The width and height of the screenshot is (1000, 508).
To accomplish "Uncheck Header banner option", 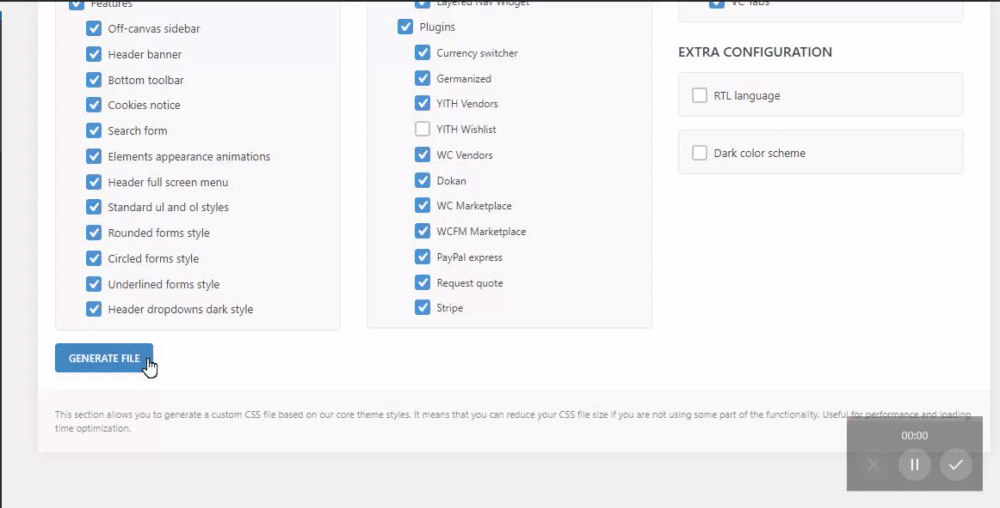I will (94, 54).
